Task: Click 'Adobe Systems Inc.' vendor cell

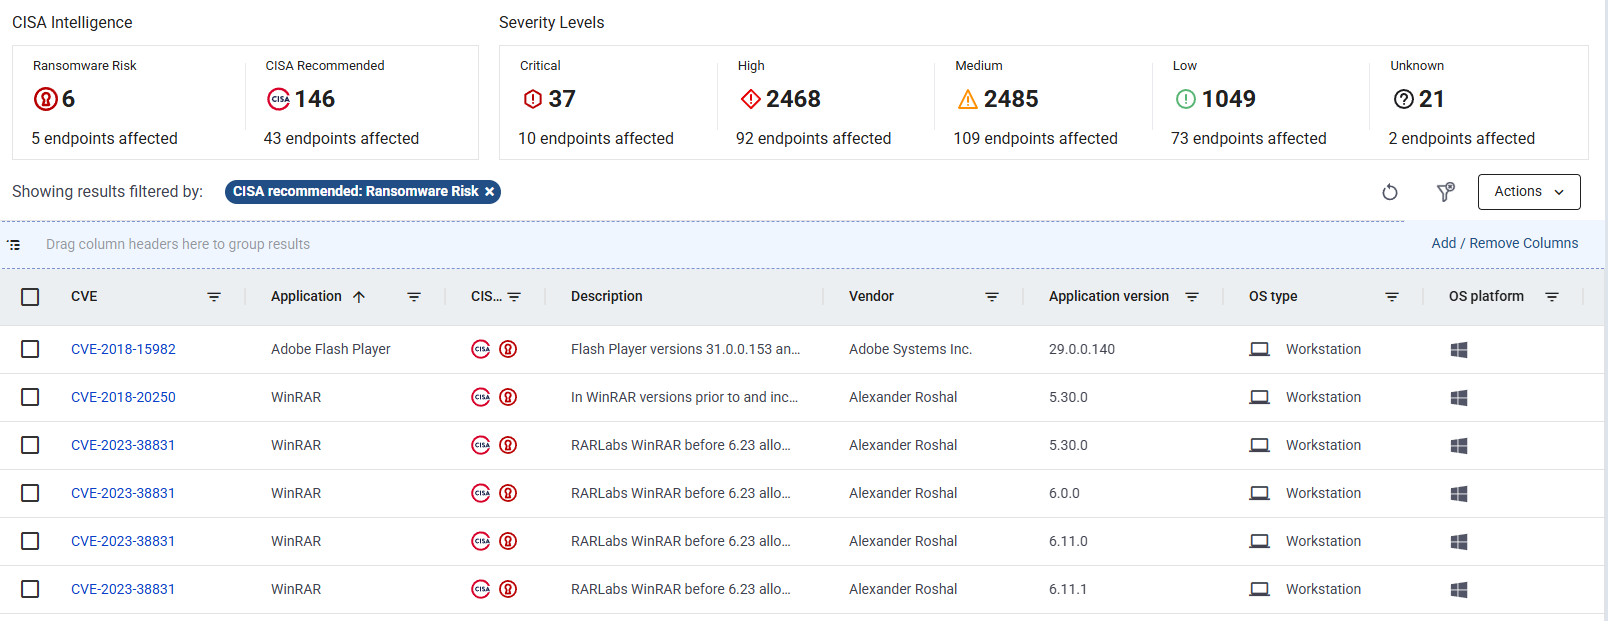Action: [910, 349]
